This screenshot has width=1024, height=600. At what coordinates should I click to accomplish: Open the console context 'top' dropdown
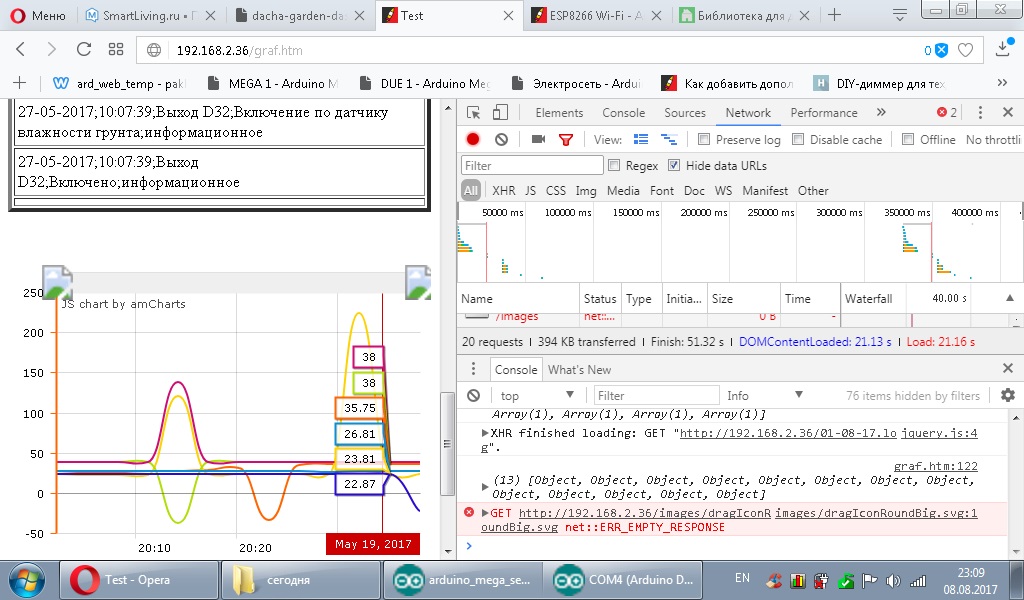pos(537,396)
